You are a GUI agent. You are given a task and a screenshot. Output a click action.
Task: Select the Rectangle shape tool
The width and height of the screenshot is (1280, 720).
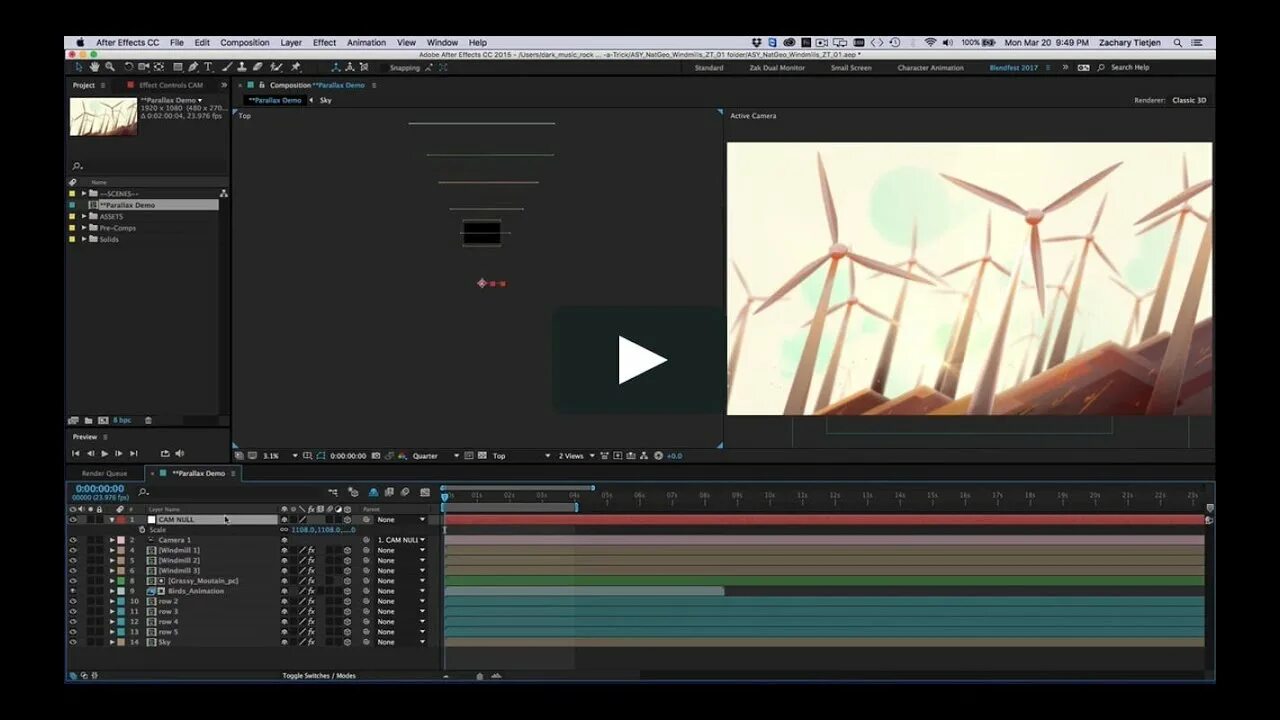tap(178, 67)
